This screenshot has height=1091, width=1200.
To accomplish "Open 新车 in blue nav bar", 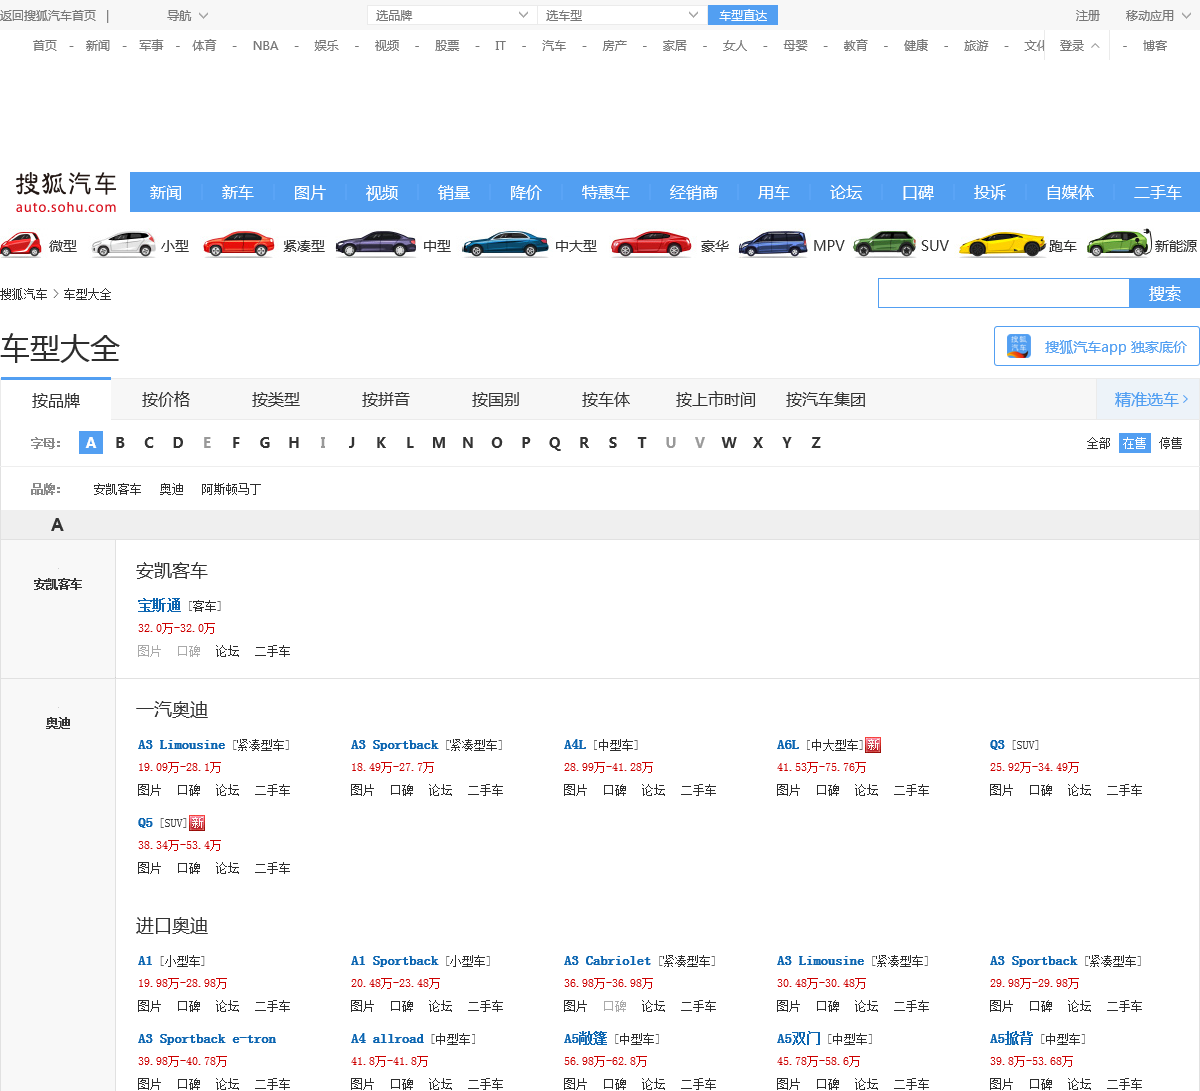I will pos(238,192).
